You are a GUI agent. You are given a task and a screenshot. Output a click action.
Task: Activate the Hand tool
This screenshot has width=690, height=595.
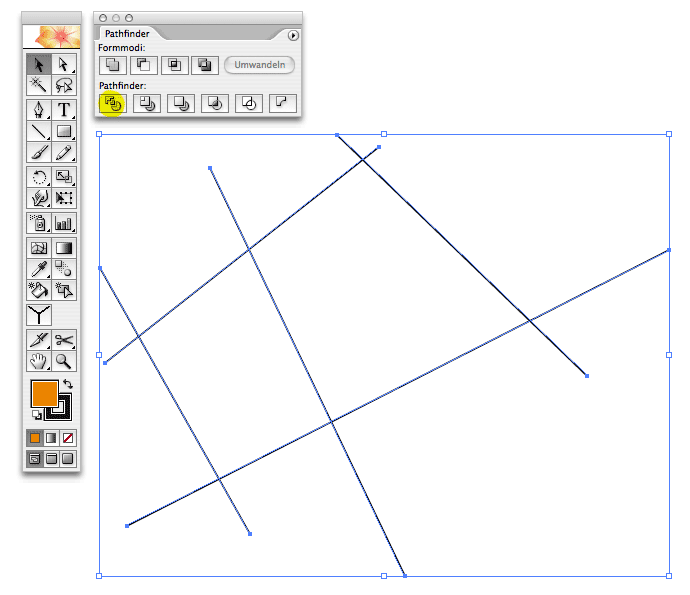[x=39, y=361]
